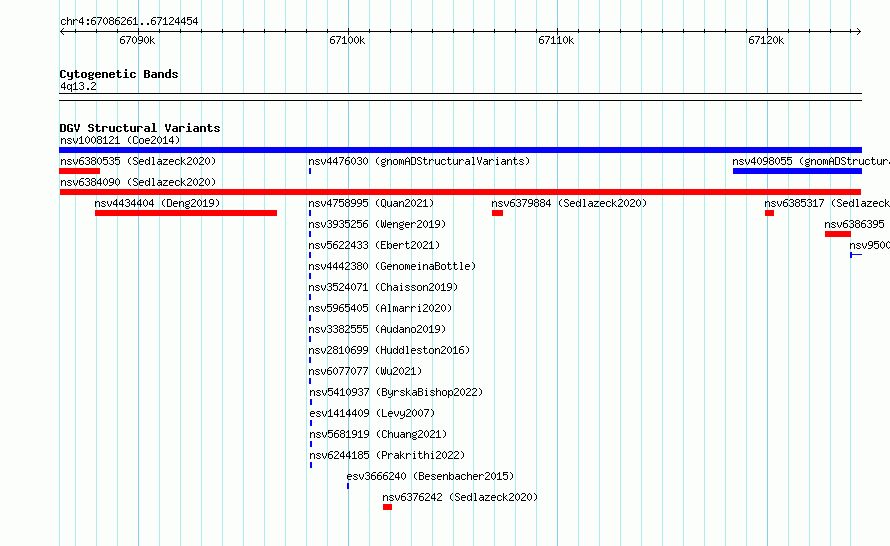Open nsv5410937 (ByrskaBishop2022) variant
Image resolution: width=890 pixels, height=546 pixels.
(x=396, y=392)
